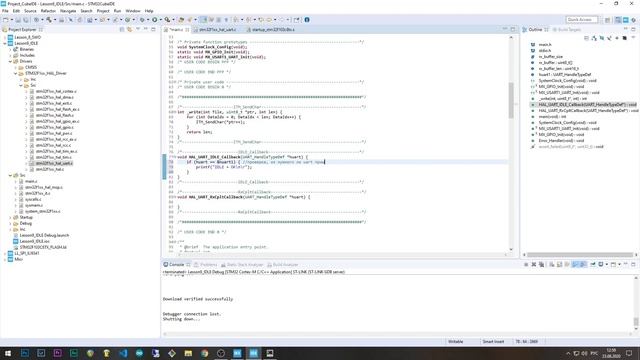
Task: Open the Project menu
Action: tap(103, 11)
